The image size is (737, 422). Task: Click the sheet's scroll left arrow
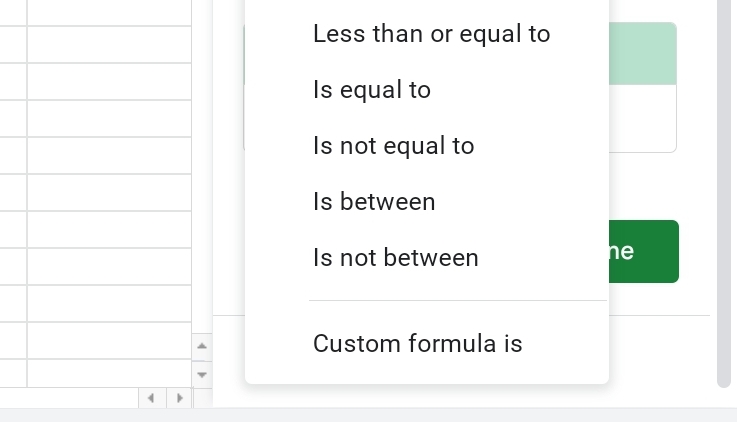tap(151, 398)
